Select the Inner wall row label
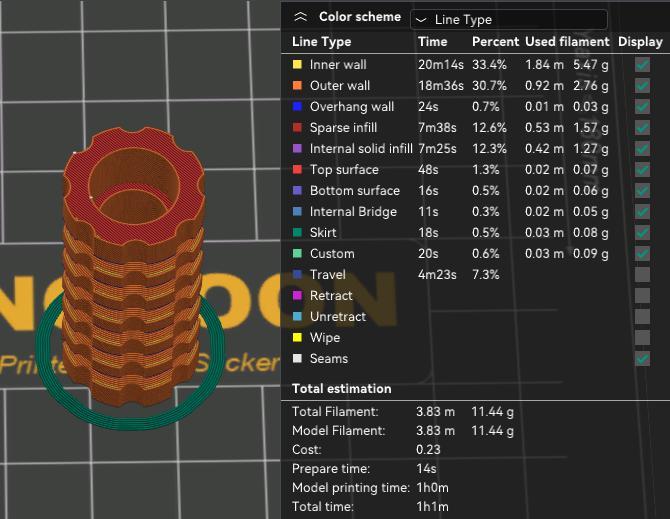Image resolution: width=670 pixels, height=519 pixels. 338,65
